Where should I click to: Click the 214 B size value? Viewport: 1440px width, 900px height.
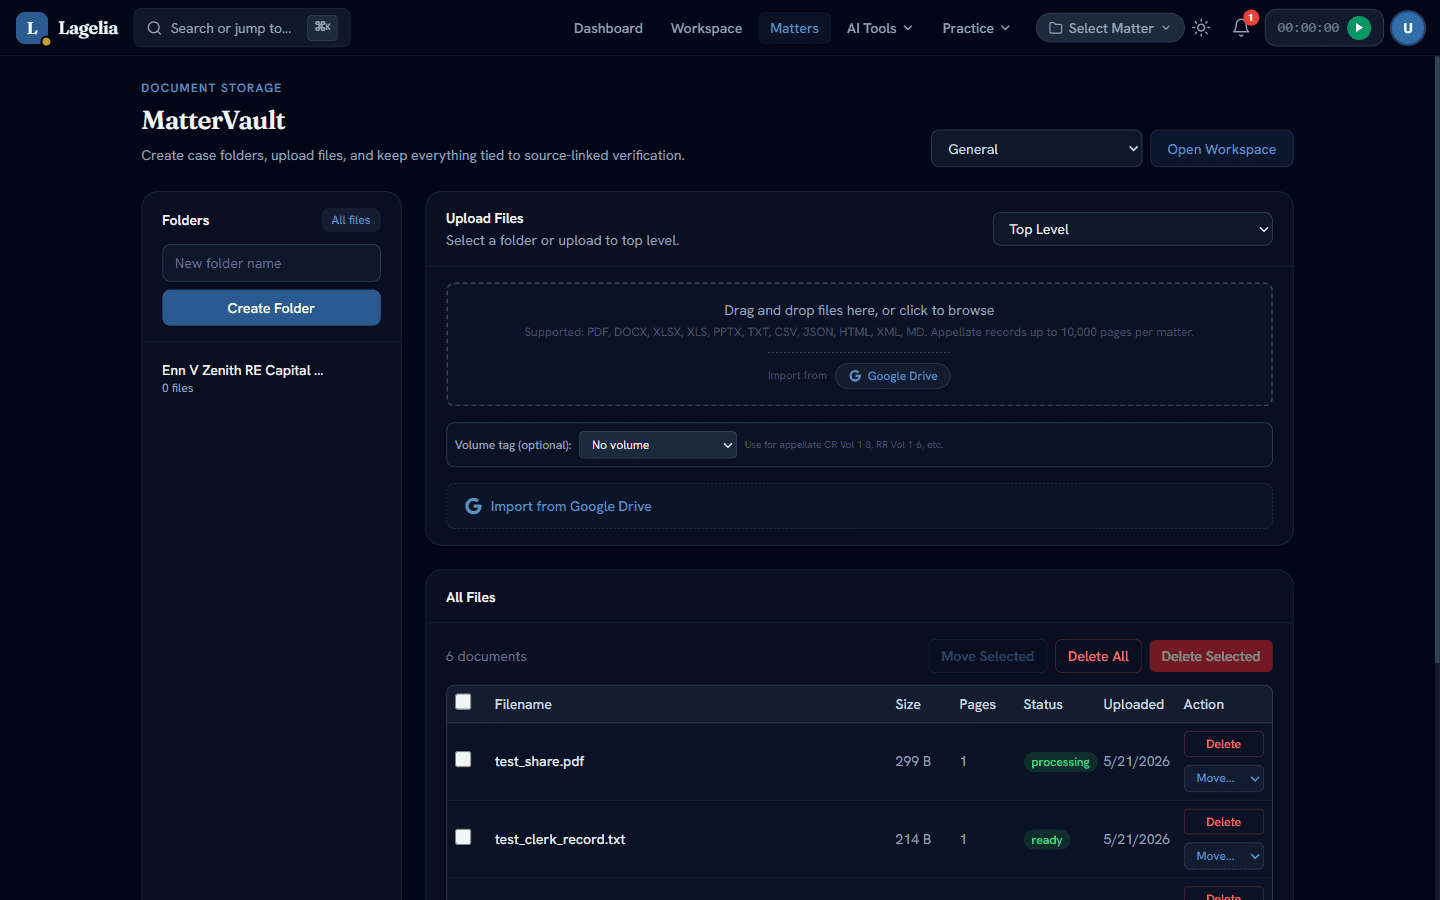(x=913, y=839)
